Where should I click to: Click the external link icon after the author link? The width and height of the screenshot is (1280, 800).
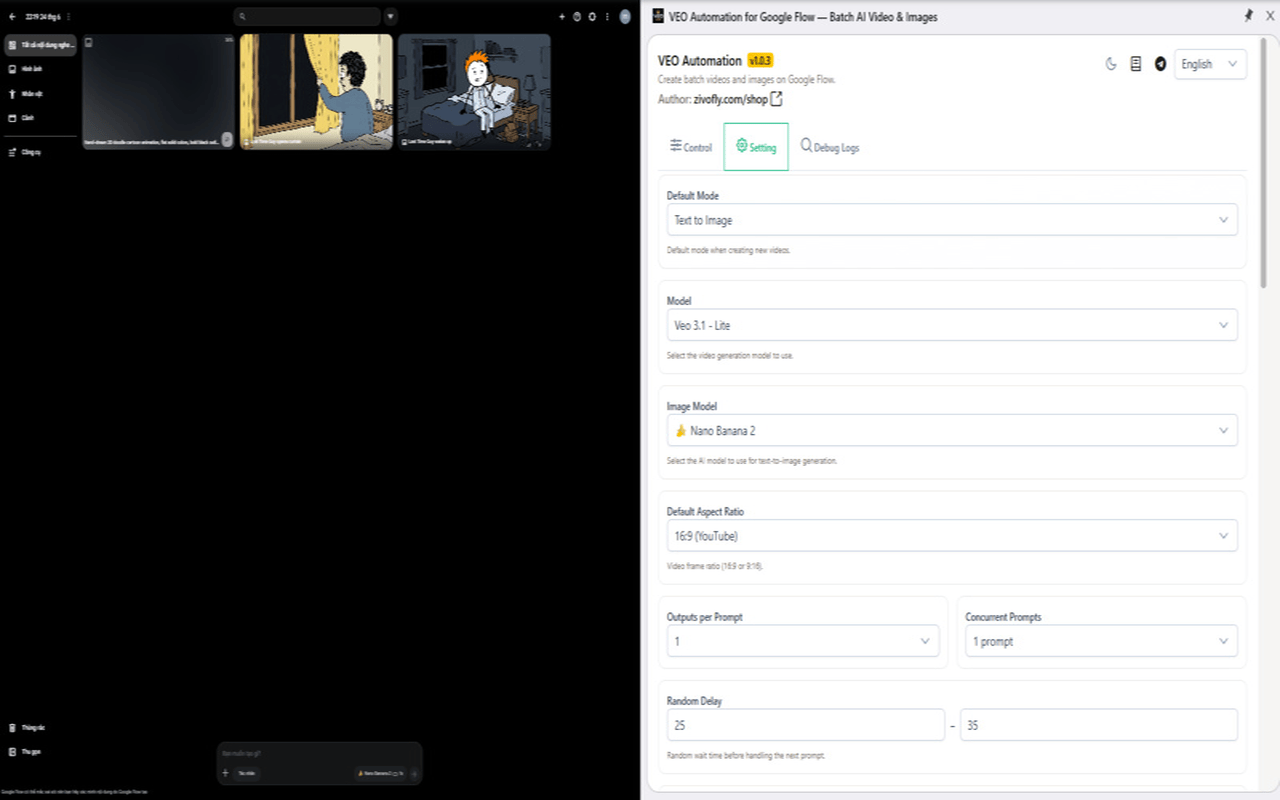pyautogui.click(x=777, y=99)
